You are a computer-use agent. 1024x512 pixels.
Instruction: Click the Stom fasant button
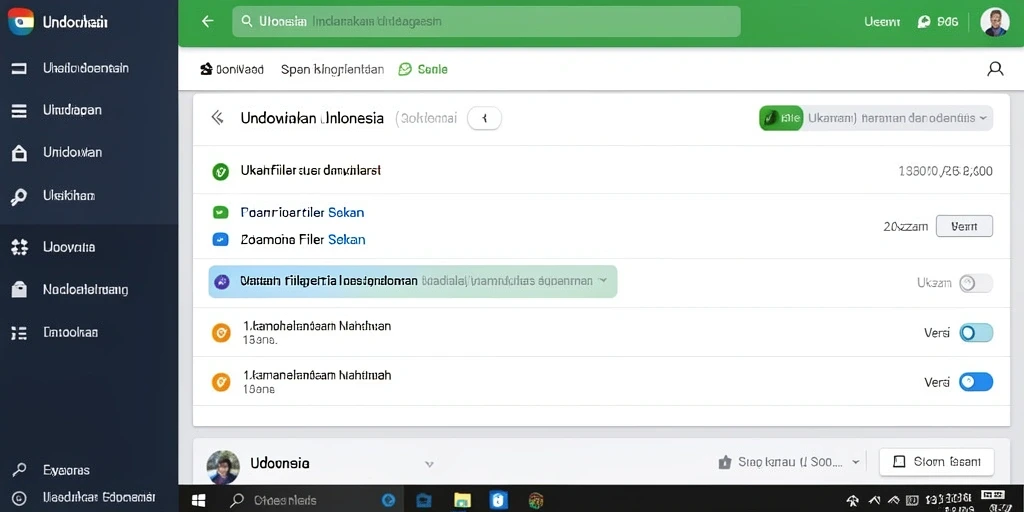[936, 462]
